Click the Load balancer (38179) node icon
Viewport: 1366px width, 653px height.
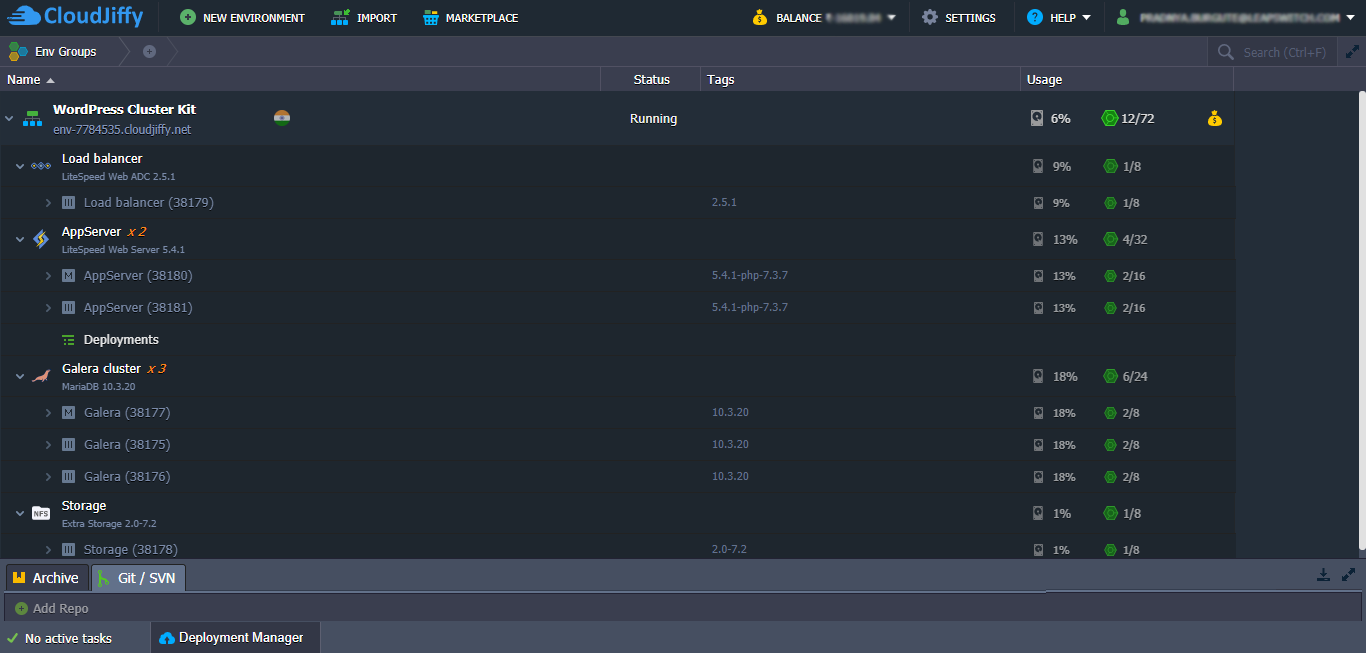coord(68,202)
